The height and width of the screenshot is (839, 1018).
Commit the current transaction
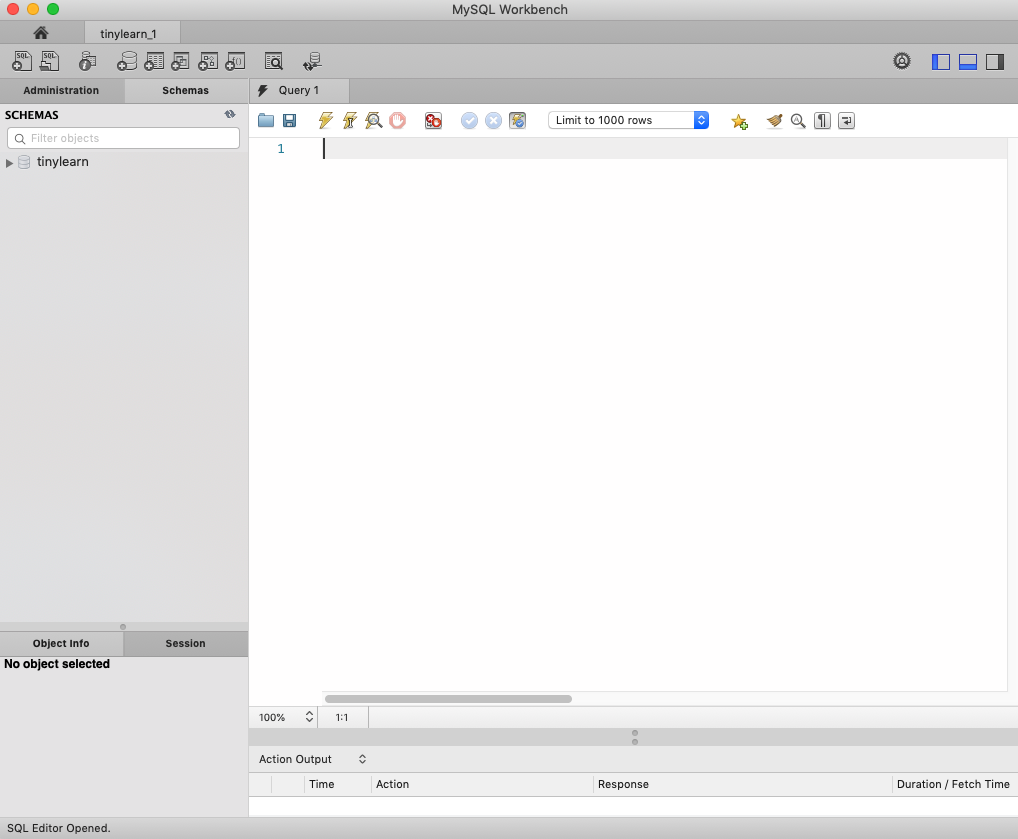click(469, 120)
